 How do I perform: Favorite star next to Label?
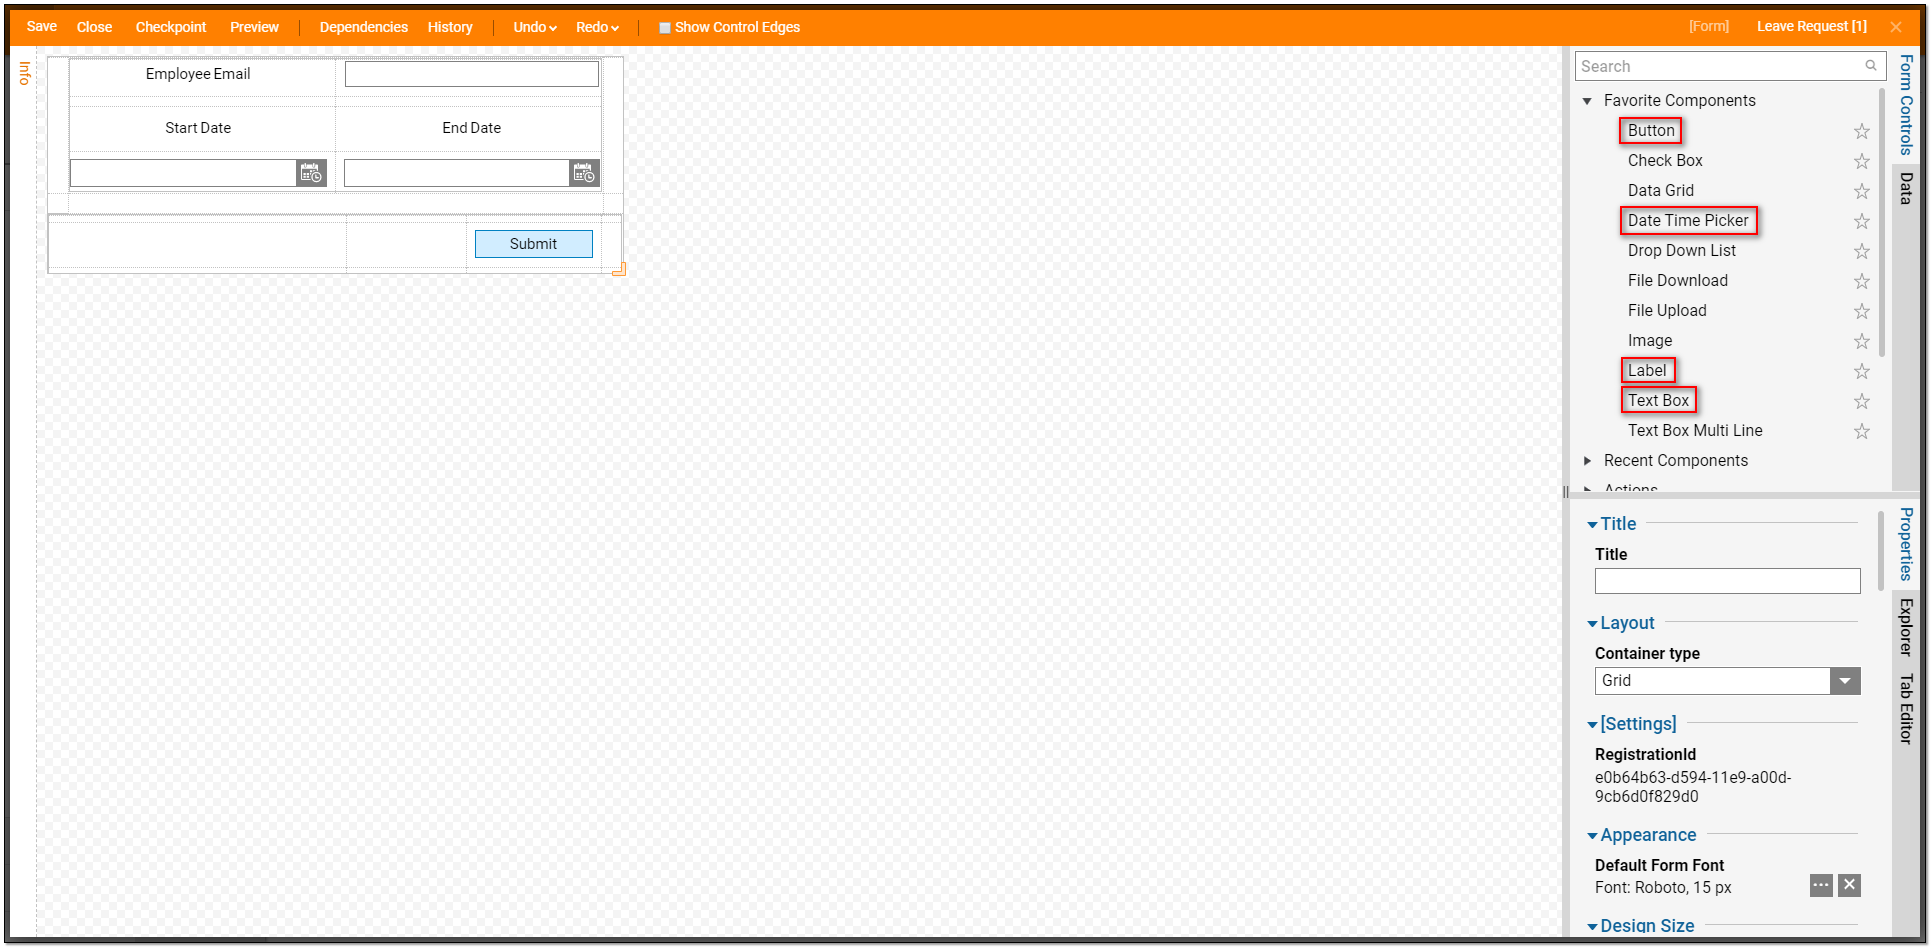pos(1861,371)
